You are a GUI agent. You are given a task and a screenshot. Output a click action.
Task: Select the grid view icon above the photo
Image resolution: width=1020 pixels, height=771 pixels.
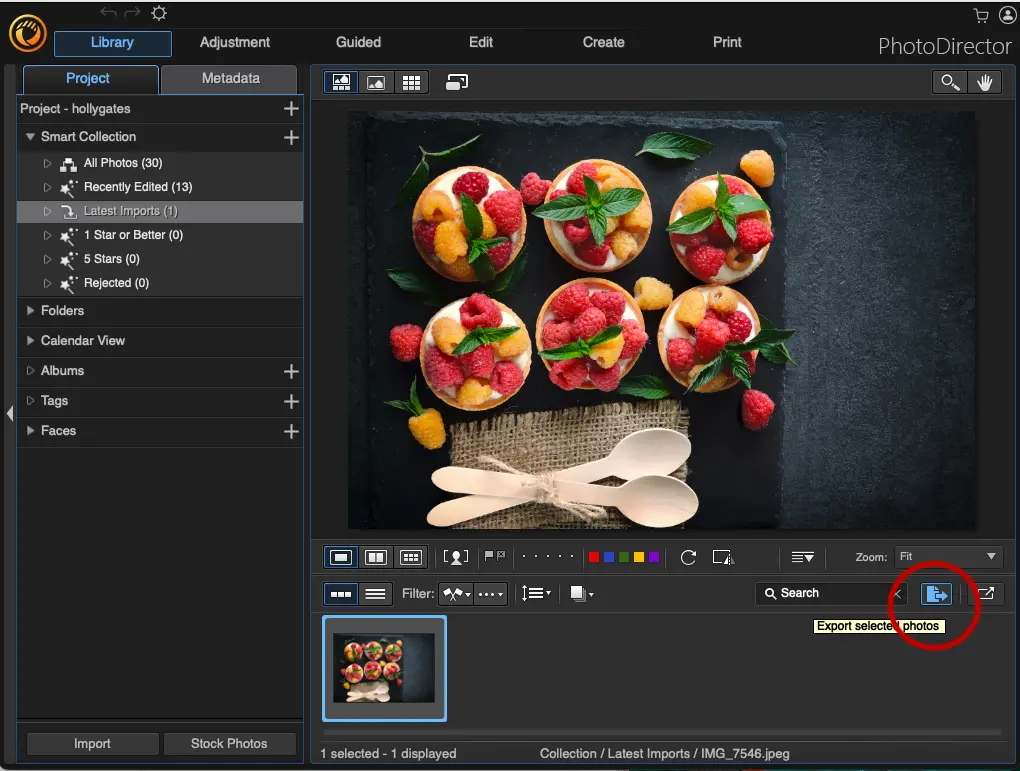point(411,82)
